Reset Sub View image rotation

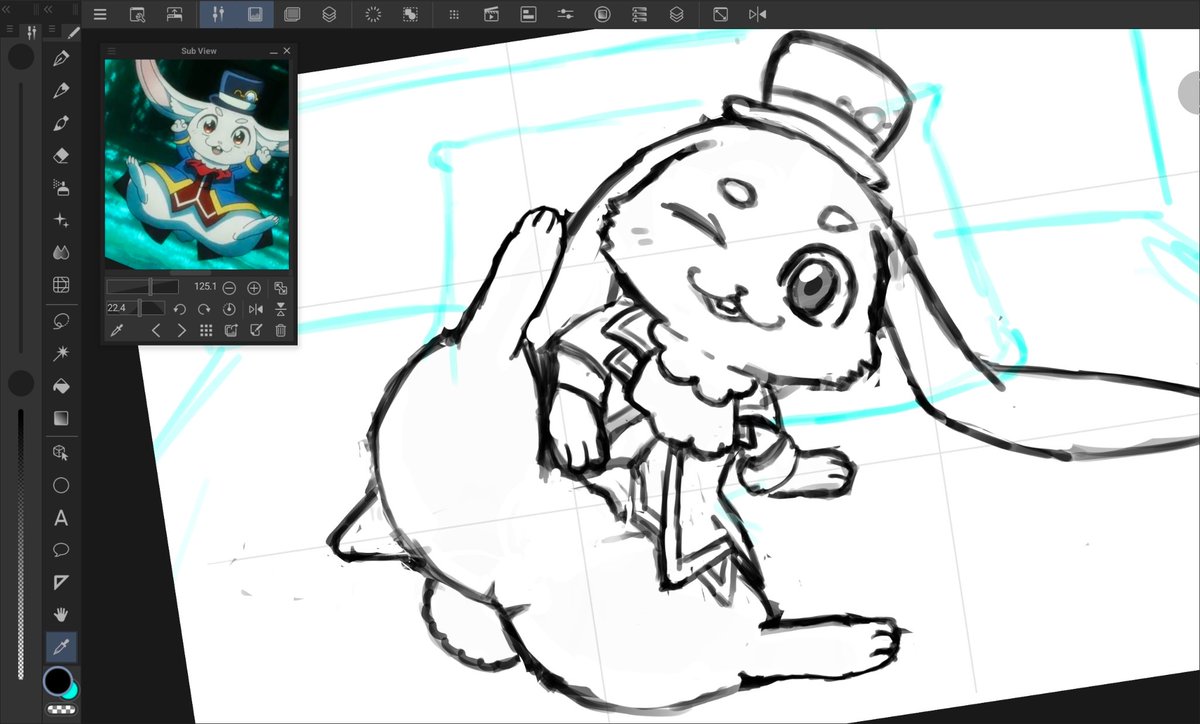coord(229,308)
